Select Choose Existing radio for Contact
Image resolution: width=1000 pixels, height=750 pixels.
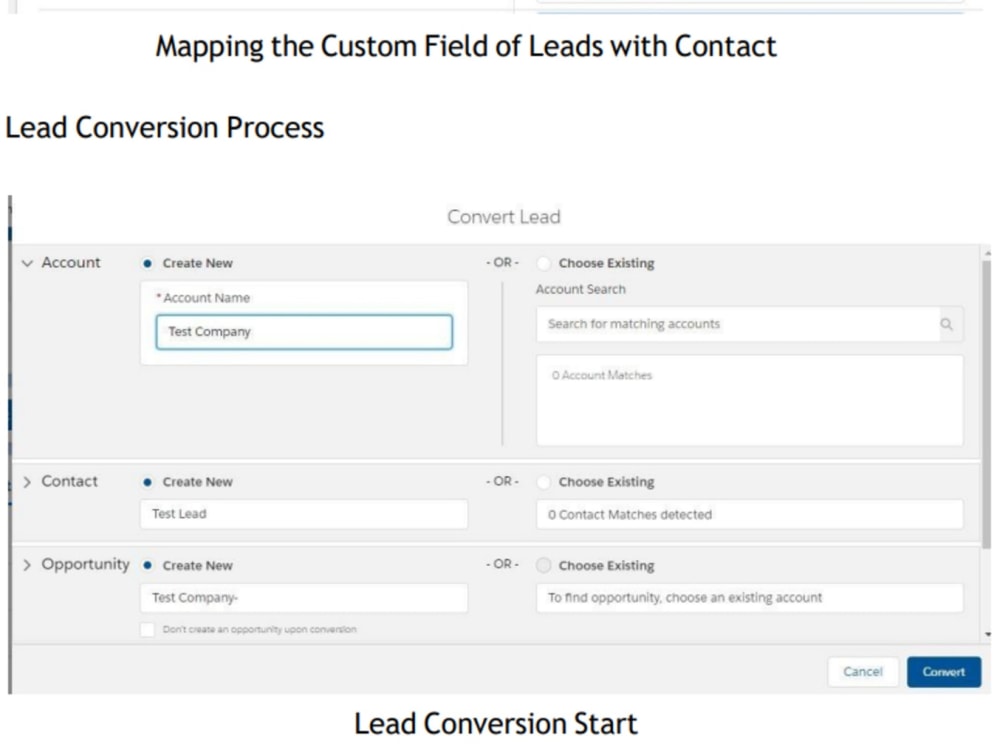[x=543, y=482]
